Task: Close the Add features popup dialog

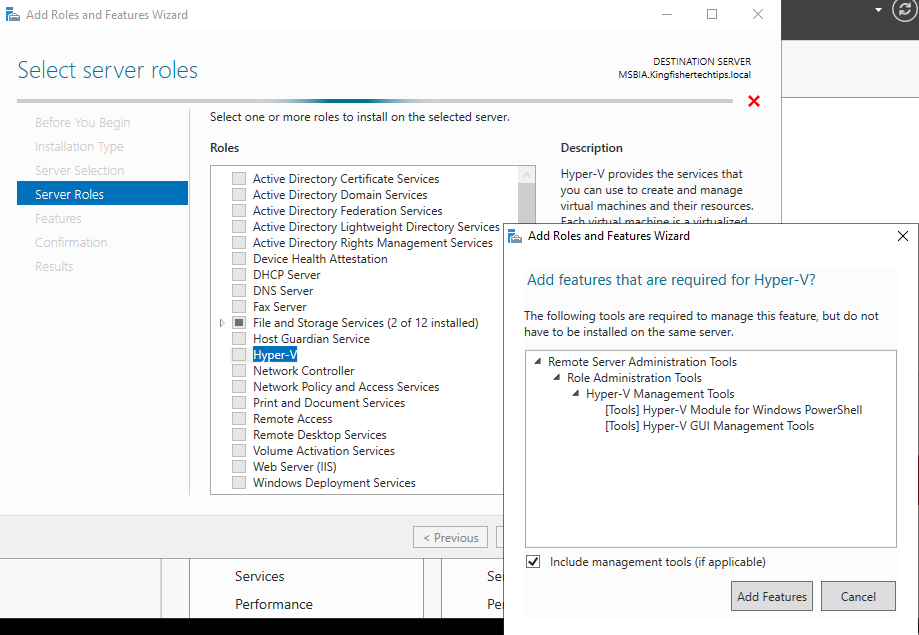Action: click(903, 236)
